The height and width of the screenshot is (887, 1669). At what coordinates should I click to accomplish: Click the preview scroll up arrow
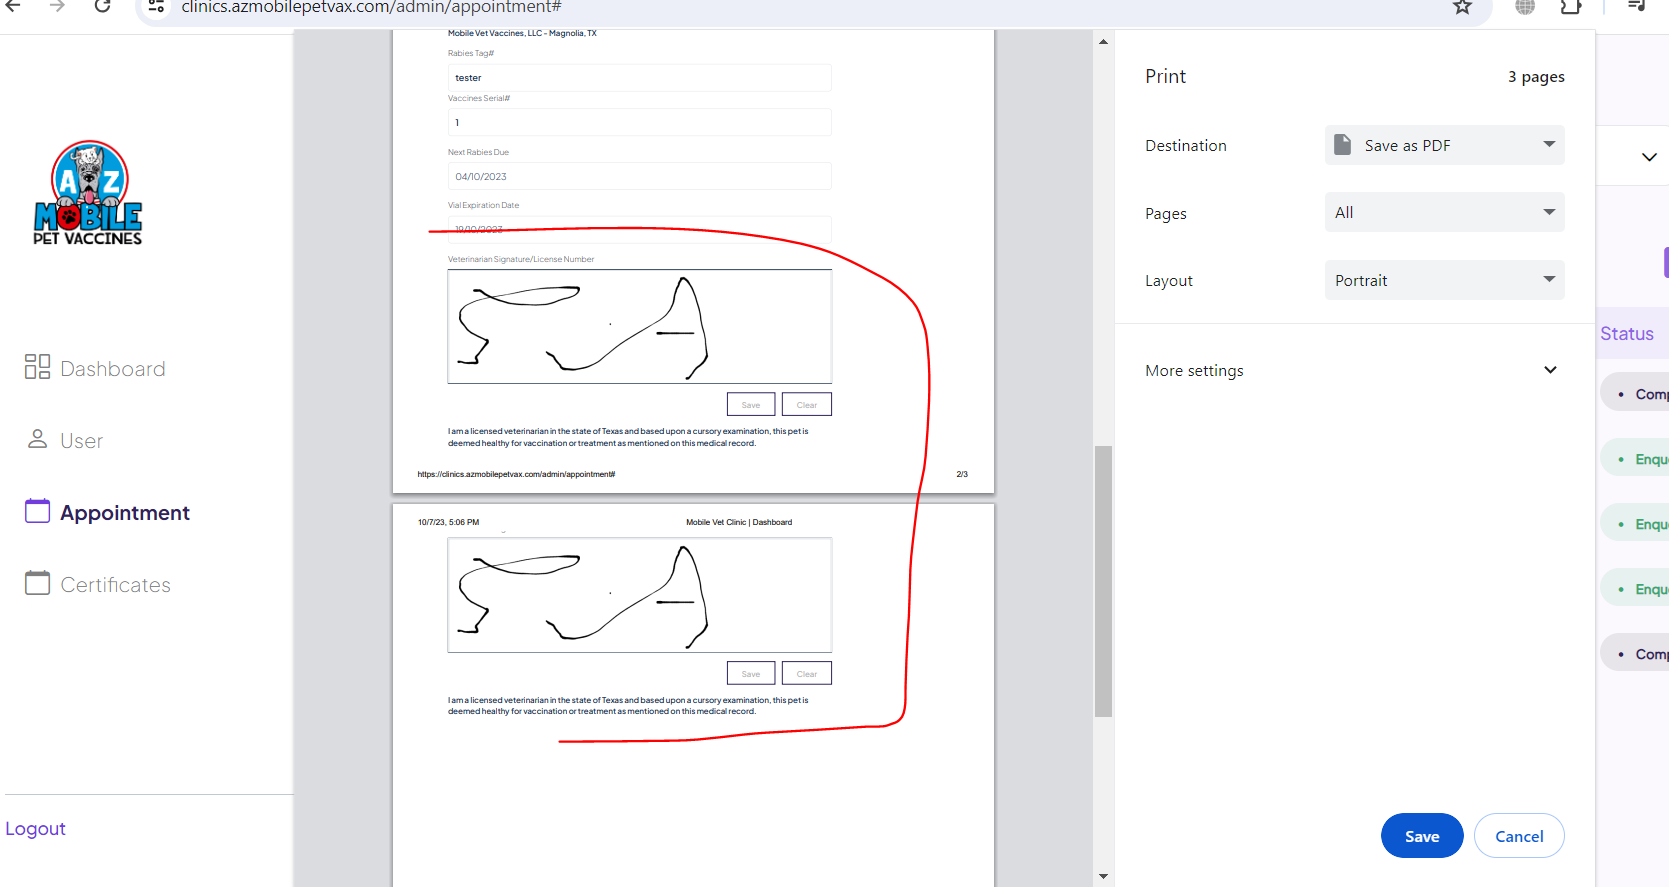(1103, 42)
